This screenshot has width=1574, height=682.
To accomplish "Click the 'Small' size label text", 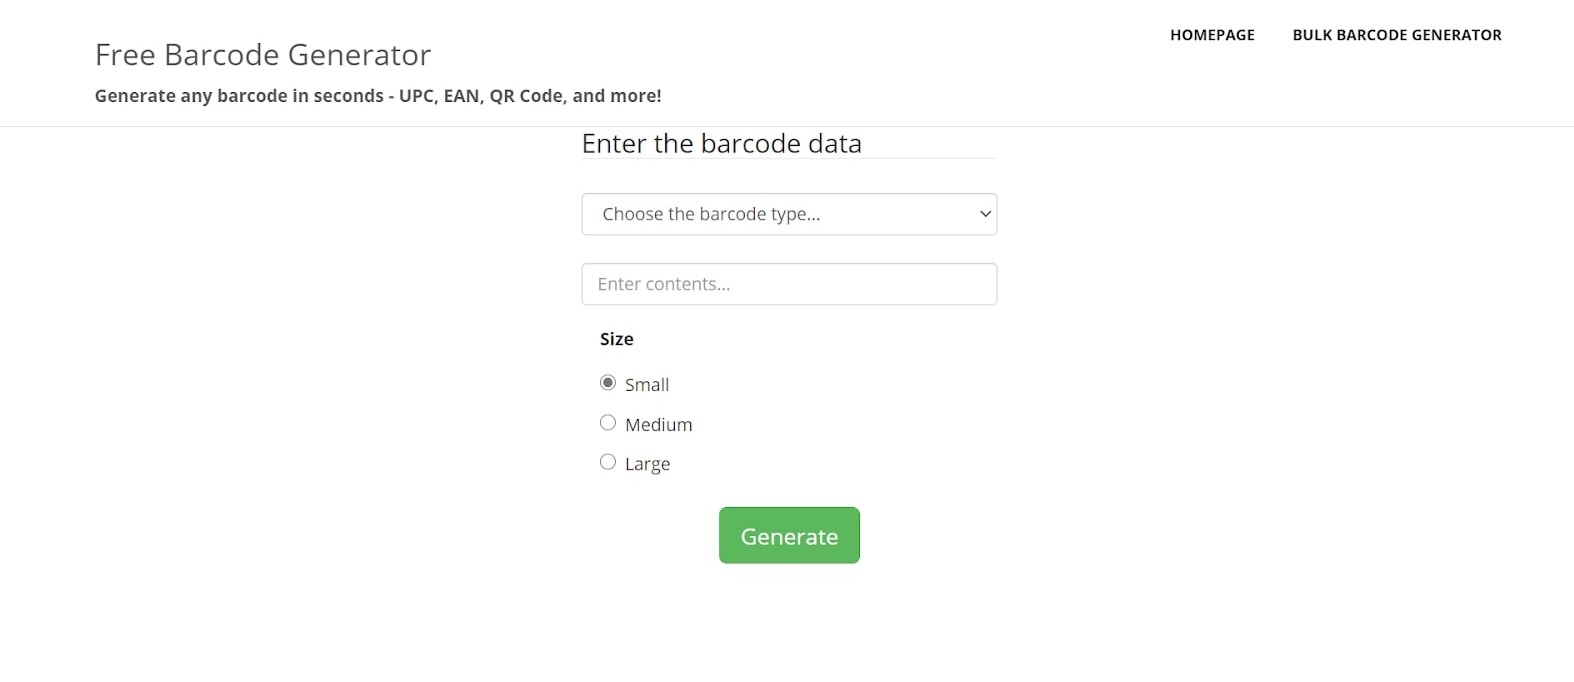I will [647, 385].
